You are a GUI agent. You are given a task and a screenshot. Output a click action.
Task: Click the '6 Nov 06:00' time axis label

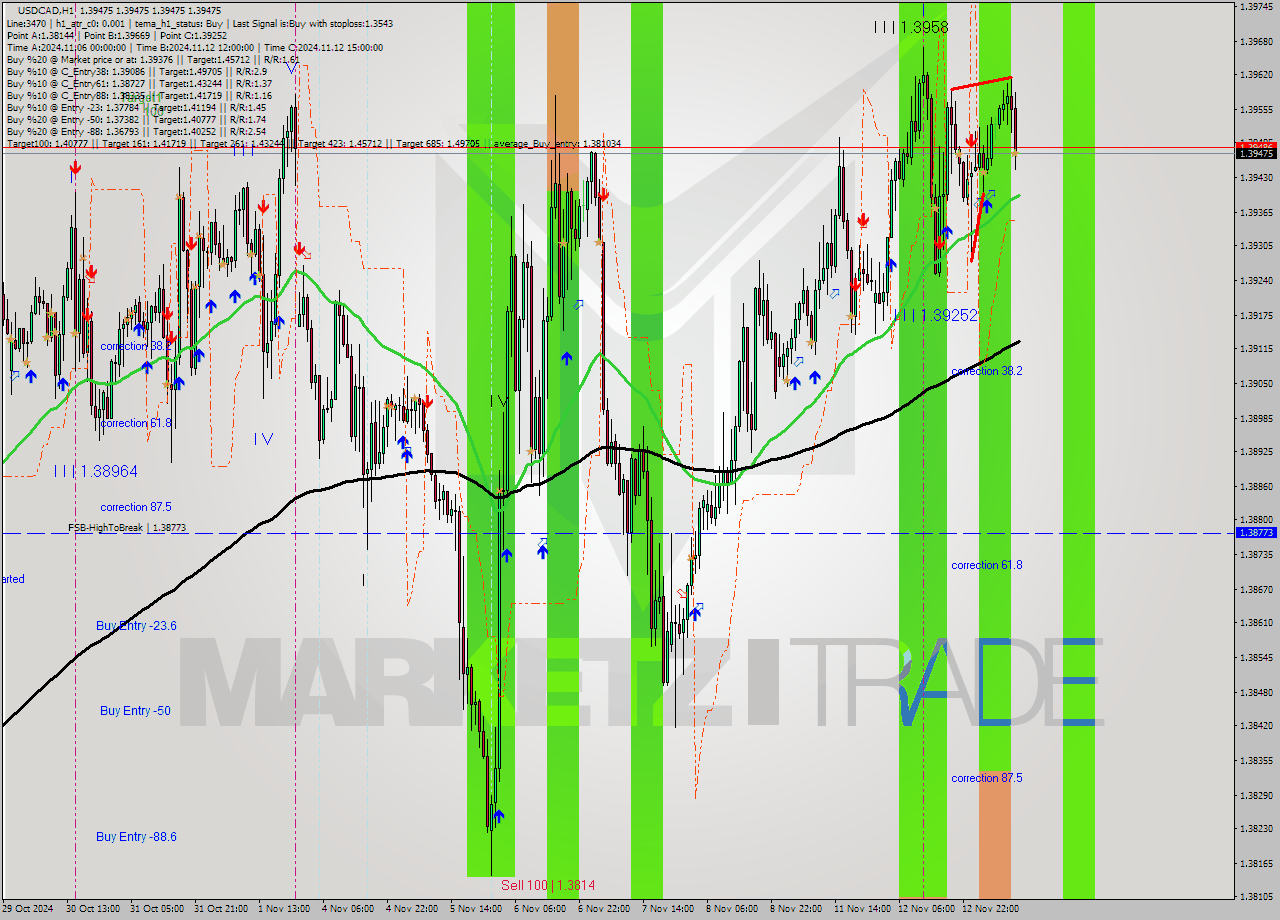pos(540,908)
